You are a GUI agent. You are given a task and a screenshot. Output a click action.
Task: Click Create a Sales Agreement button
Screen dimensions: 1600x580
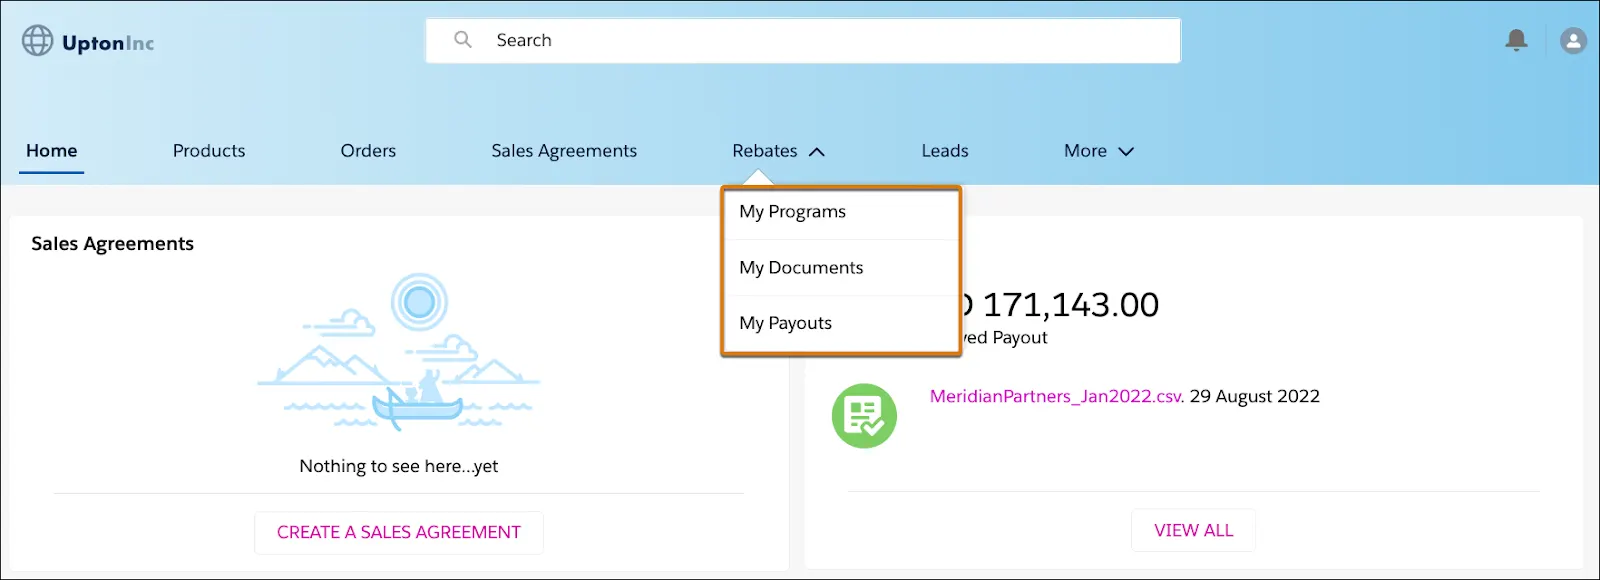click(x=399, y=532)
